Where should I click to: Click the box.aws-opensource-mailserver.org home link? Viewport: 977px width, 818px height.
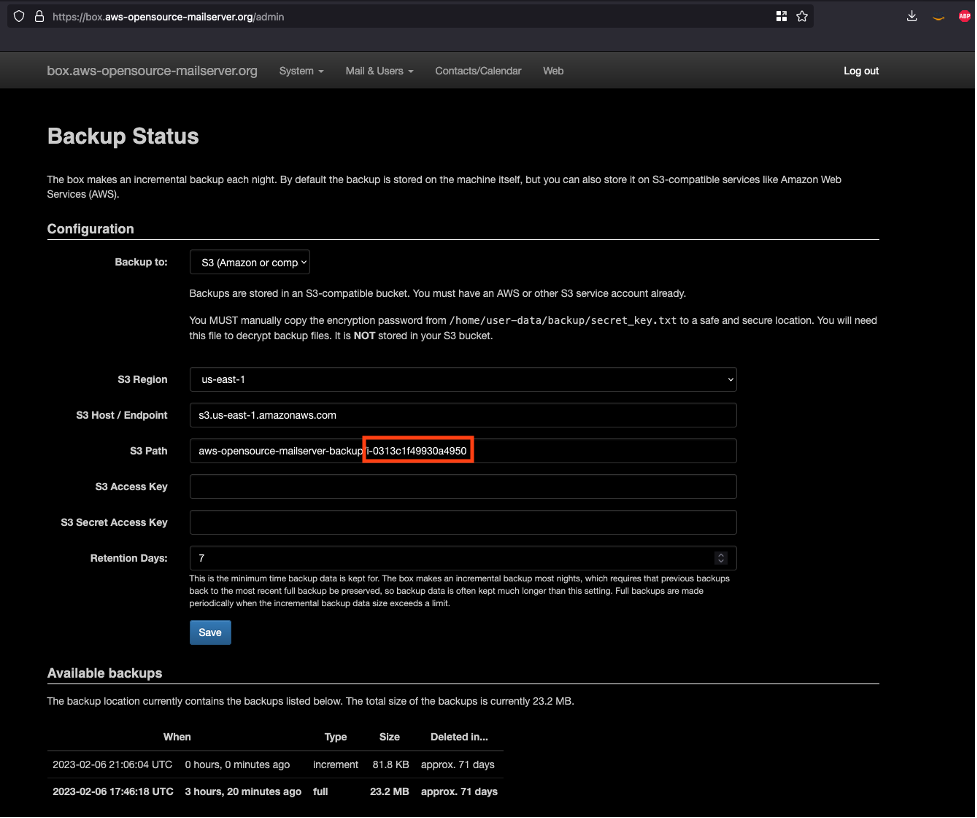(152, 71)
